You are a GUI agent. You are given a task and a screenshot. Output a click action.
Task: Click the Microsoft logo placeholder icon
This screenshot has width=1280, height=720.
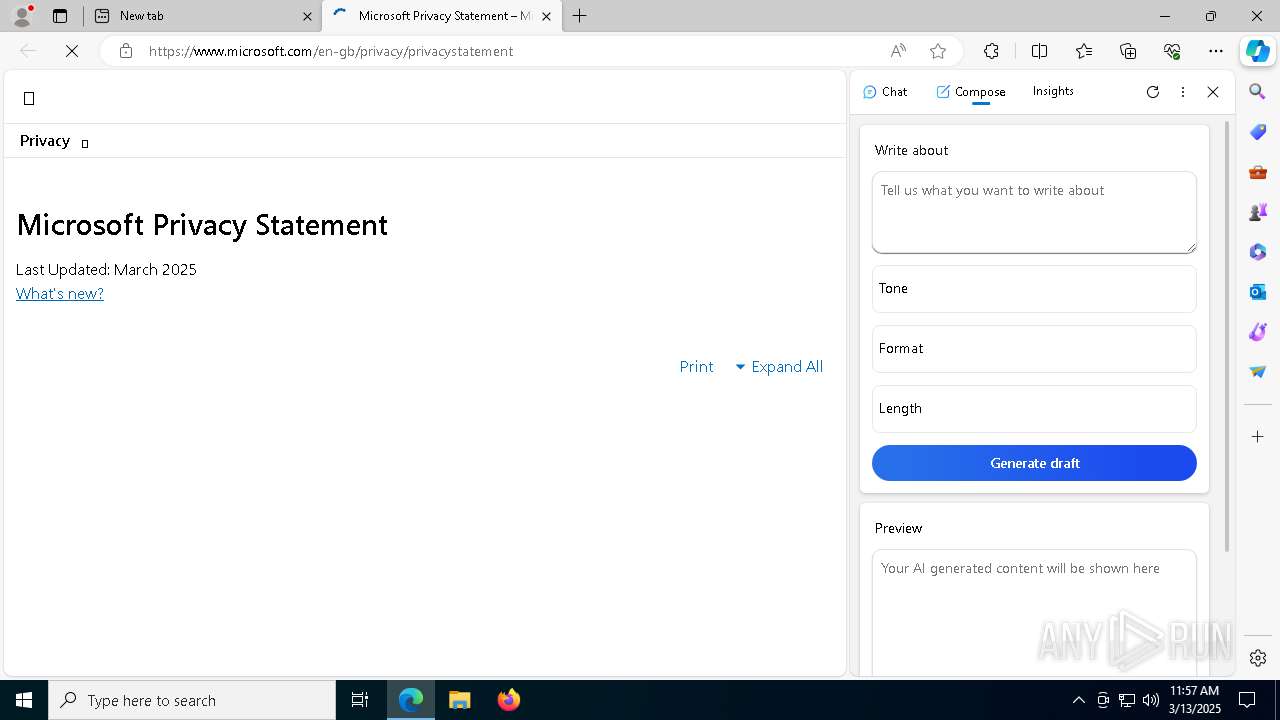click(x=29, y=98)
